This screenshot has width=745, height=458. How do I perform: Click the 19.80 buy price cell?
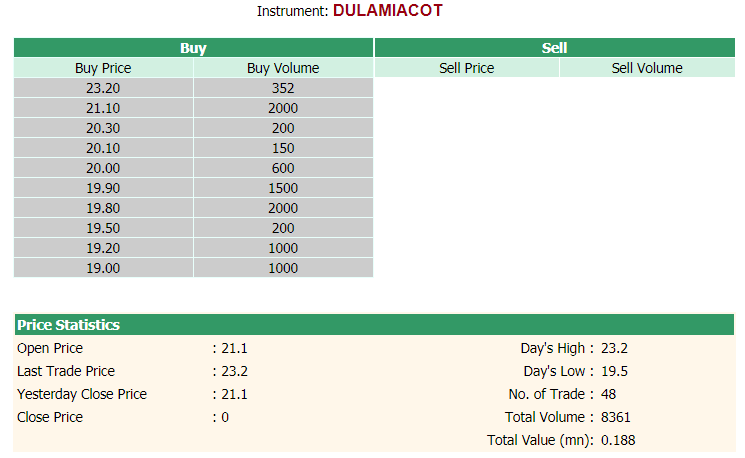(x=103, y=208)
